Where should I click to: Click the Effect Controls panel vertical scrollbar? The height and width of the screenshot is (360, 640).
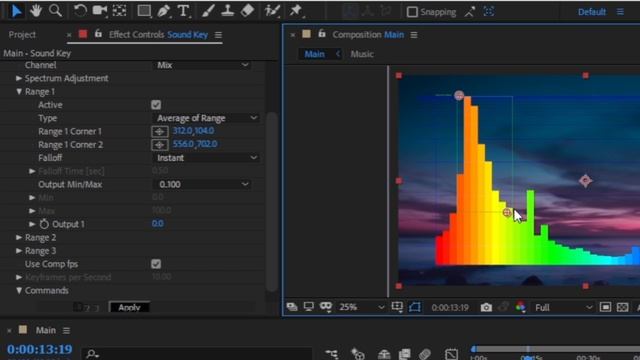271,202
